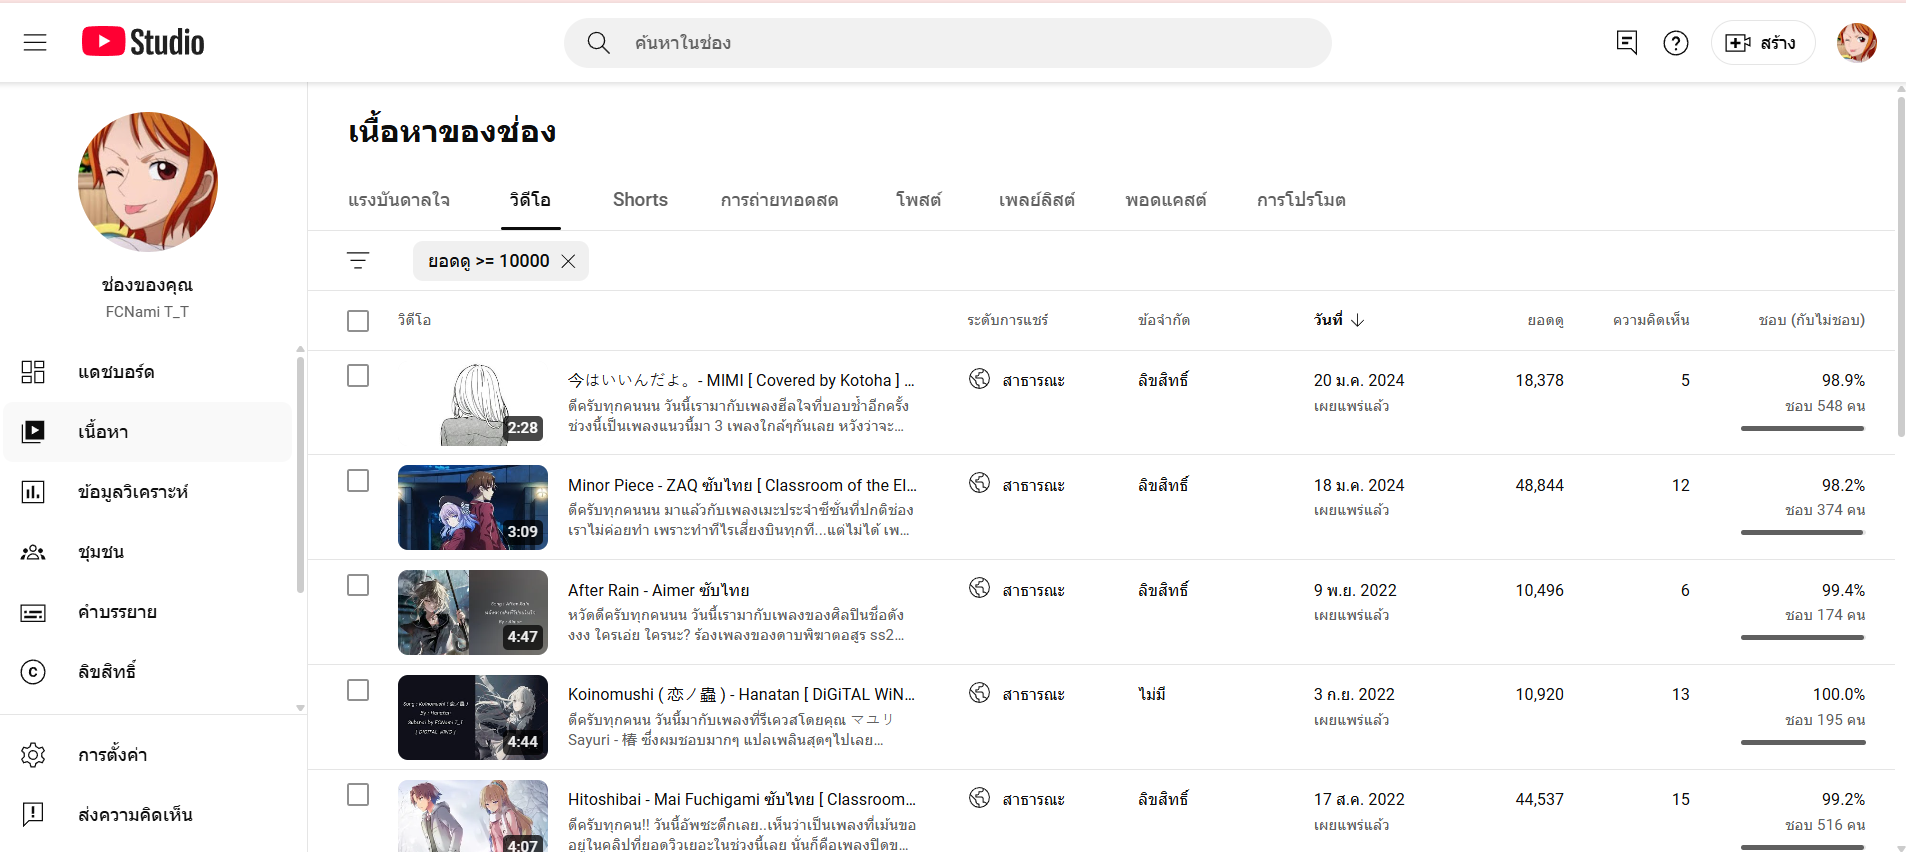1906x852 pixels.
Task: Click the main page vertical scrollbar
Action: click(1900, 266)
